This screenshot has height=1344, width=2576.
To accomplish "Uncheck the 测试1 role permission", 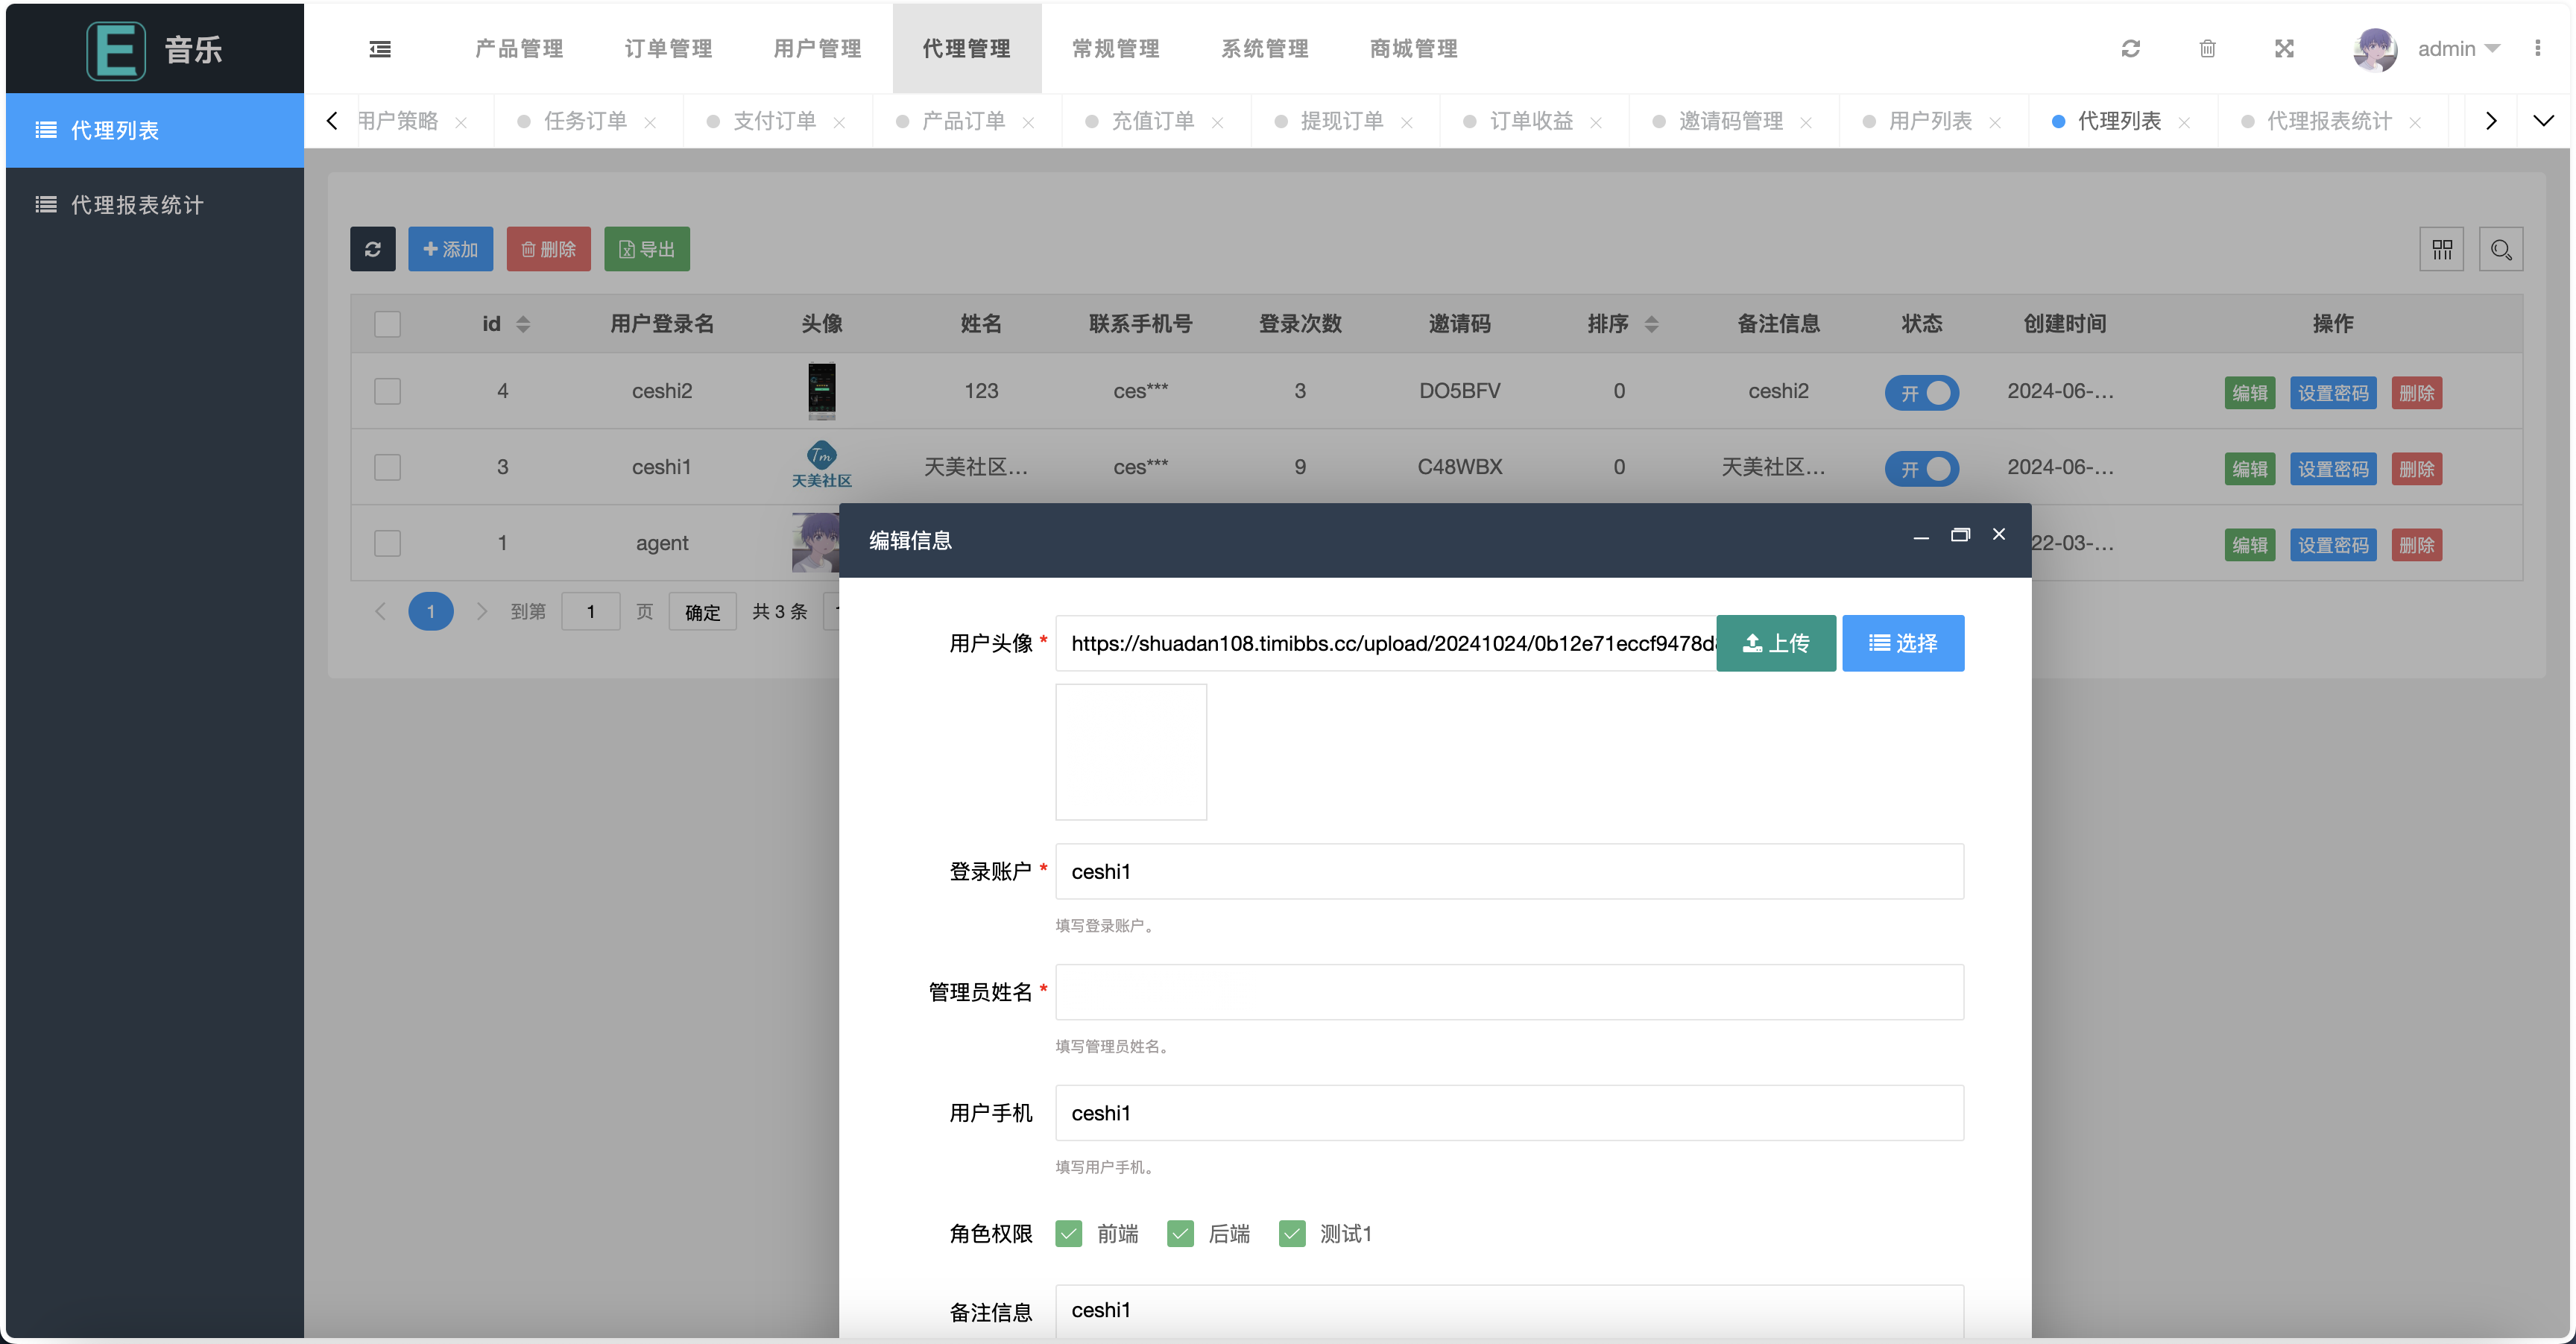I will [x=1292, y=1233].
